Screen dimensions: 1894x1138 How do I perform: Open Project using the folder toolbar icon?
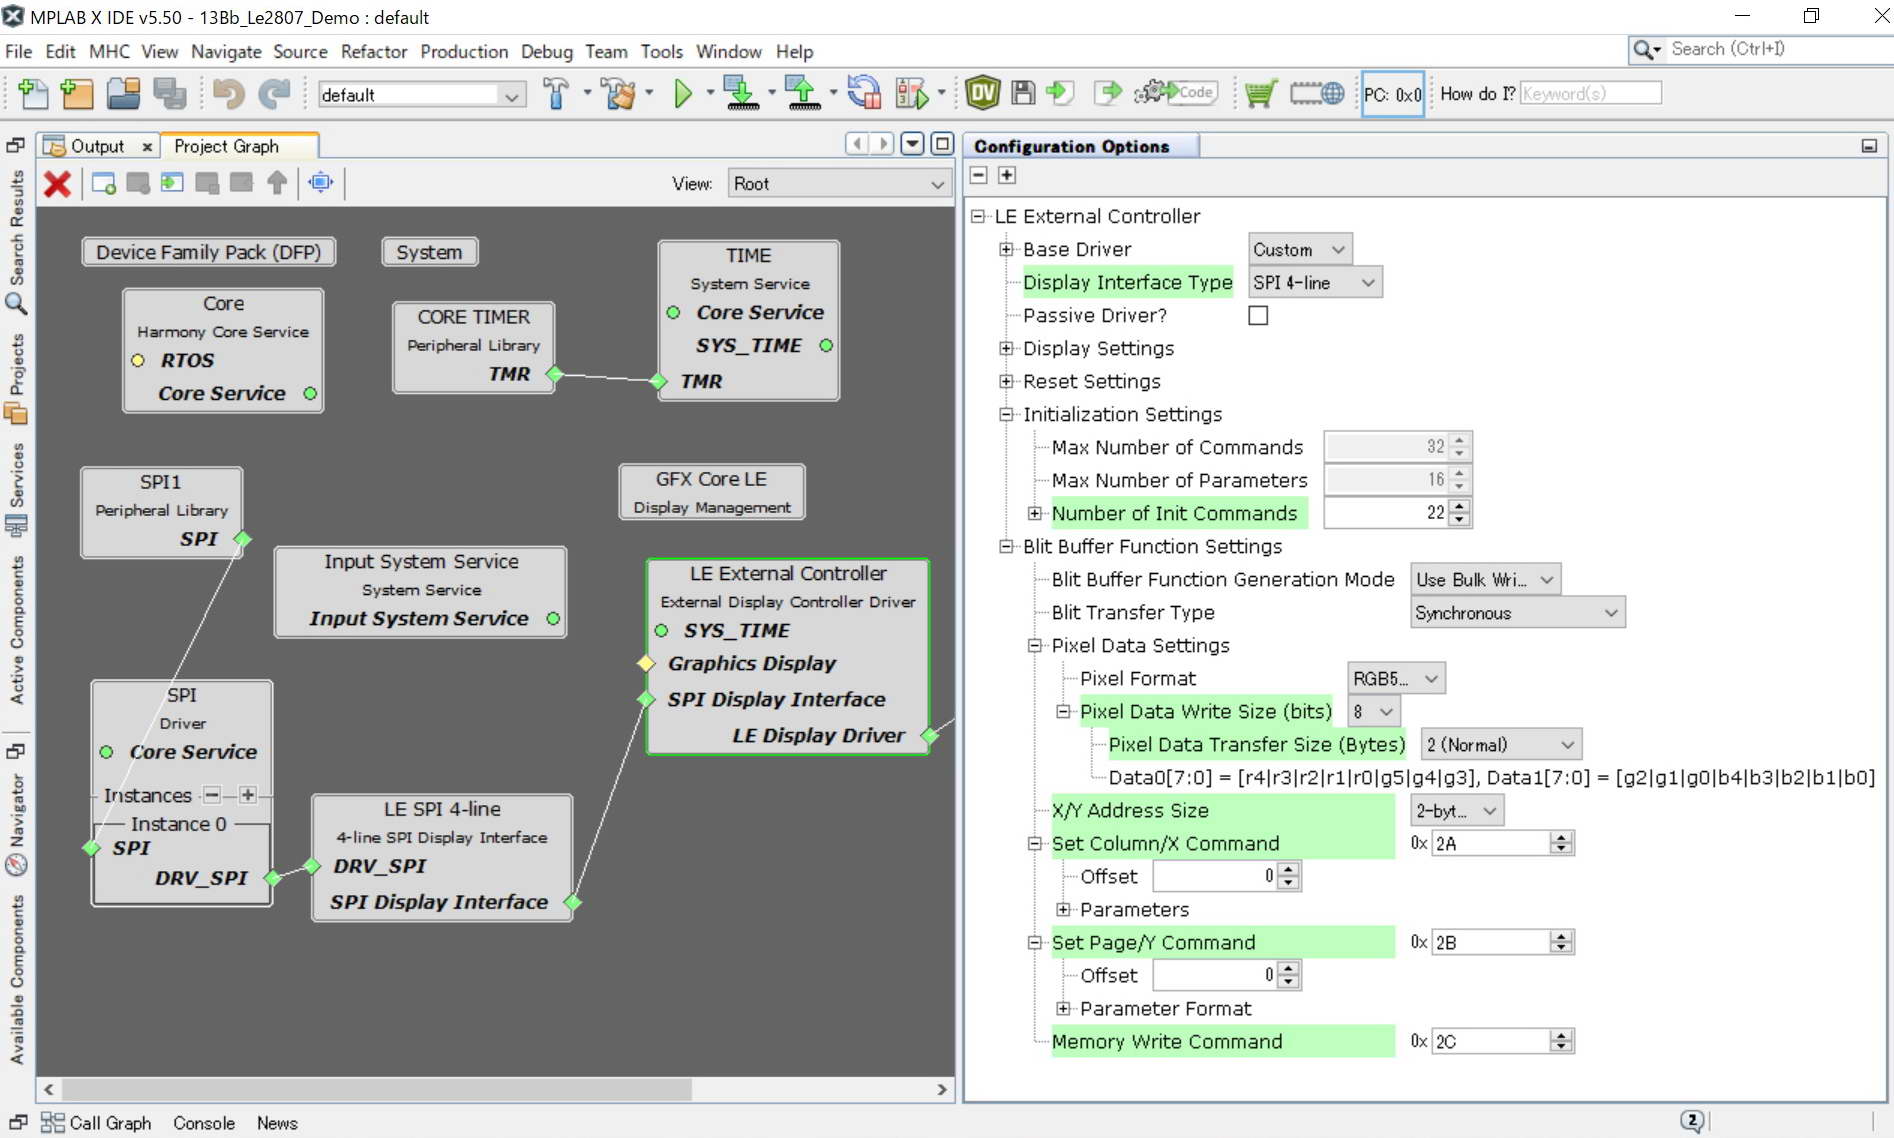click(x=124, y=94)
